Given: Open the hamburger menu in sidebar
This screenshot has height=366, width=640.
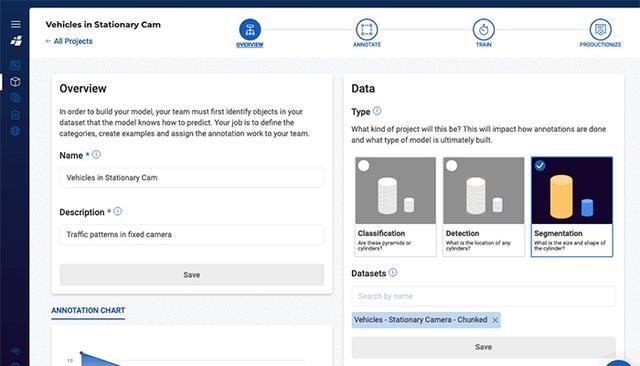Looking at the screenshot, I should [x=16, y=24].
